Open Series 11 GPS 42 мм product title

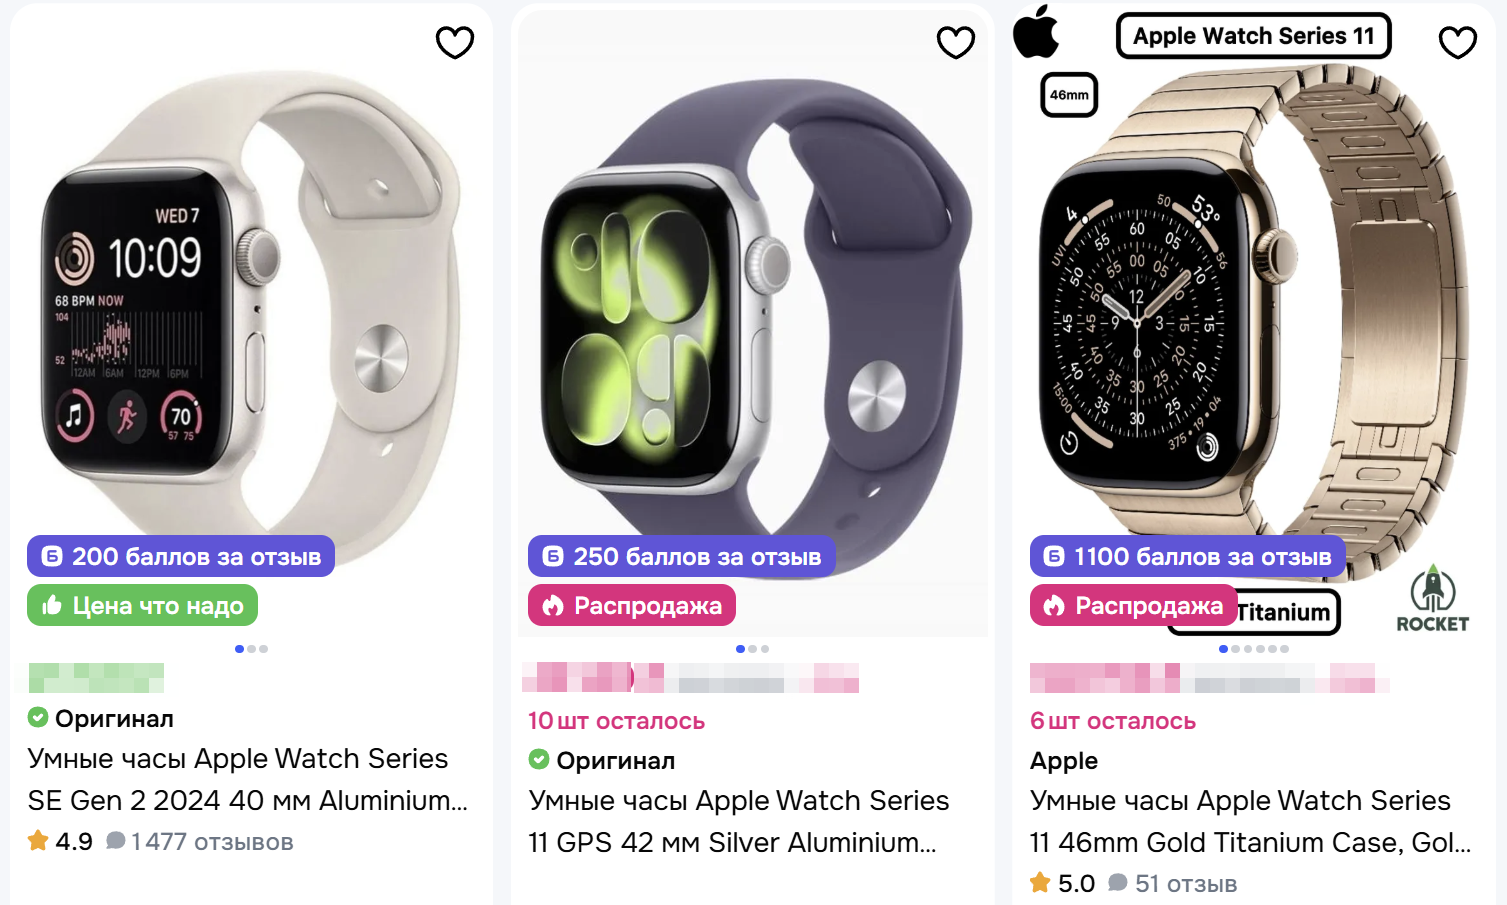[739, 821]
